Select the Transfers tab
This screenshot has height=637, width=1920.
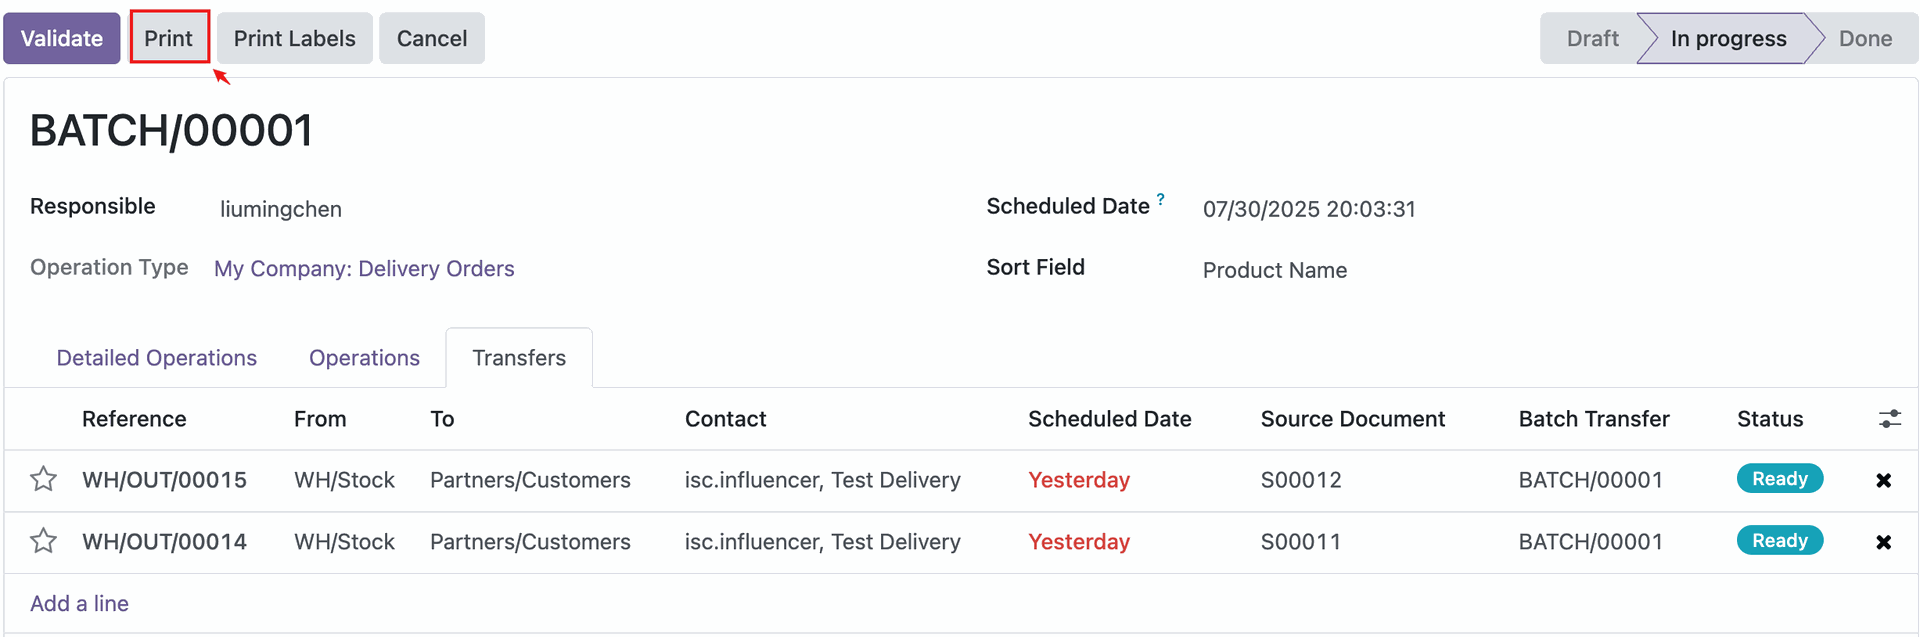[x=519, y=358]
